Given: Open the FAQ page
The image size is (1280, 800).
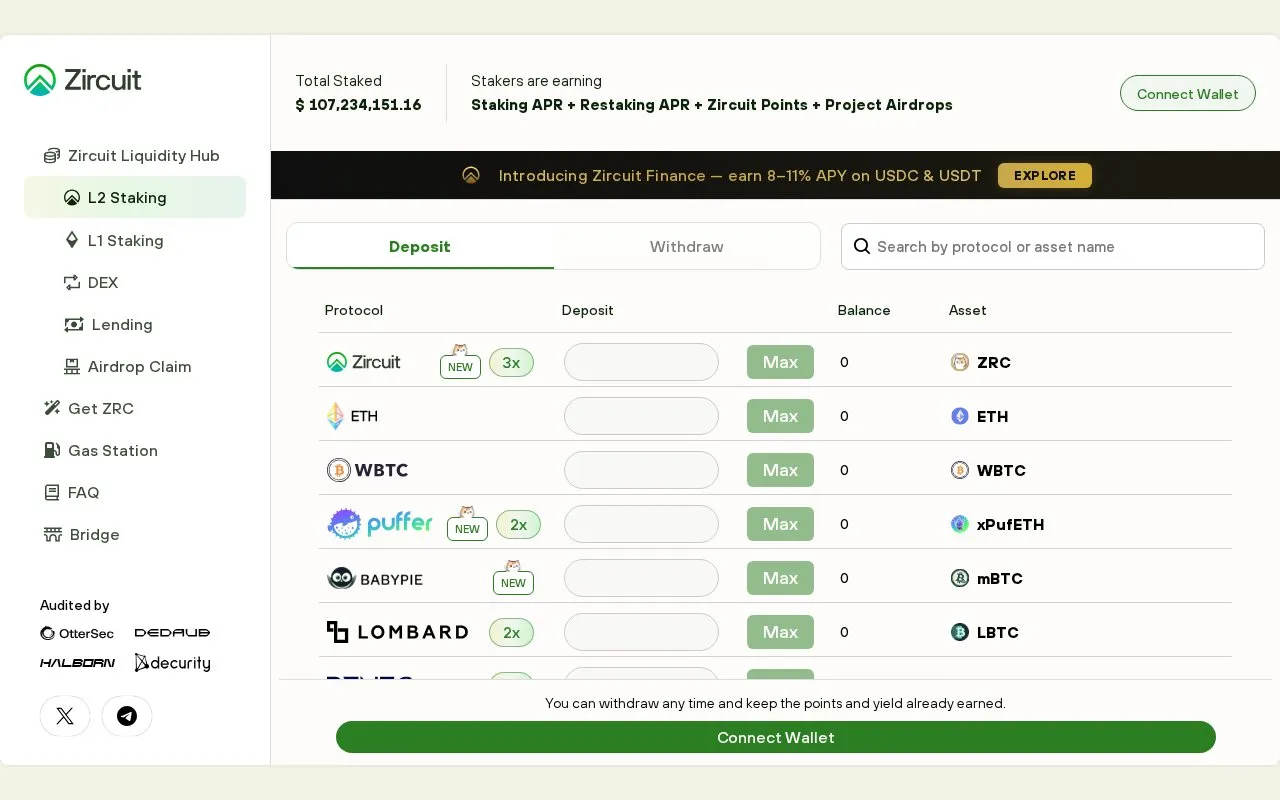Looking at the screenshot, I should pos(71,492).
